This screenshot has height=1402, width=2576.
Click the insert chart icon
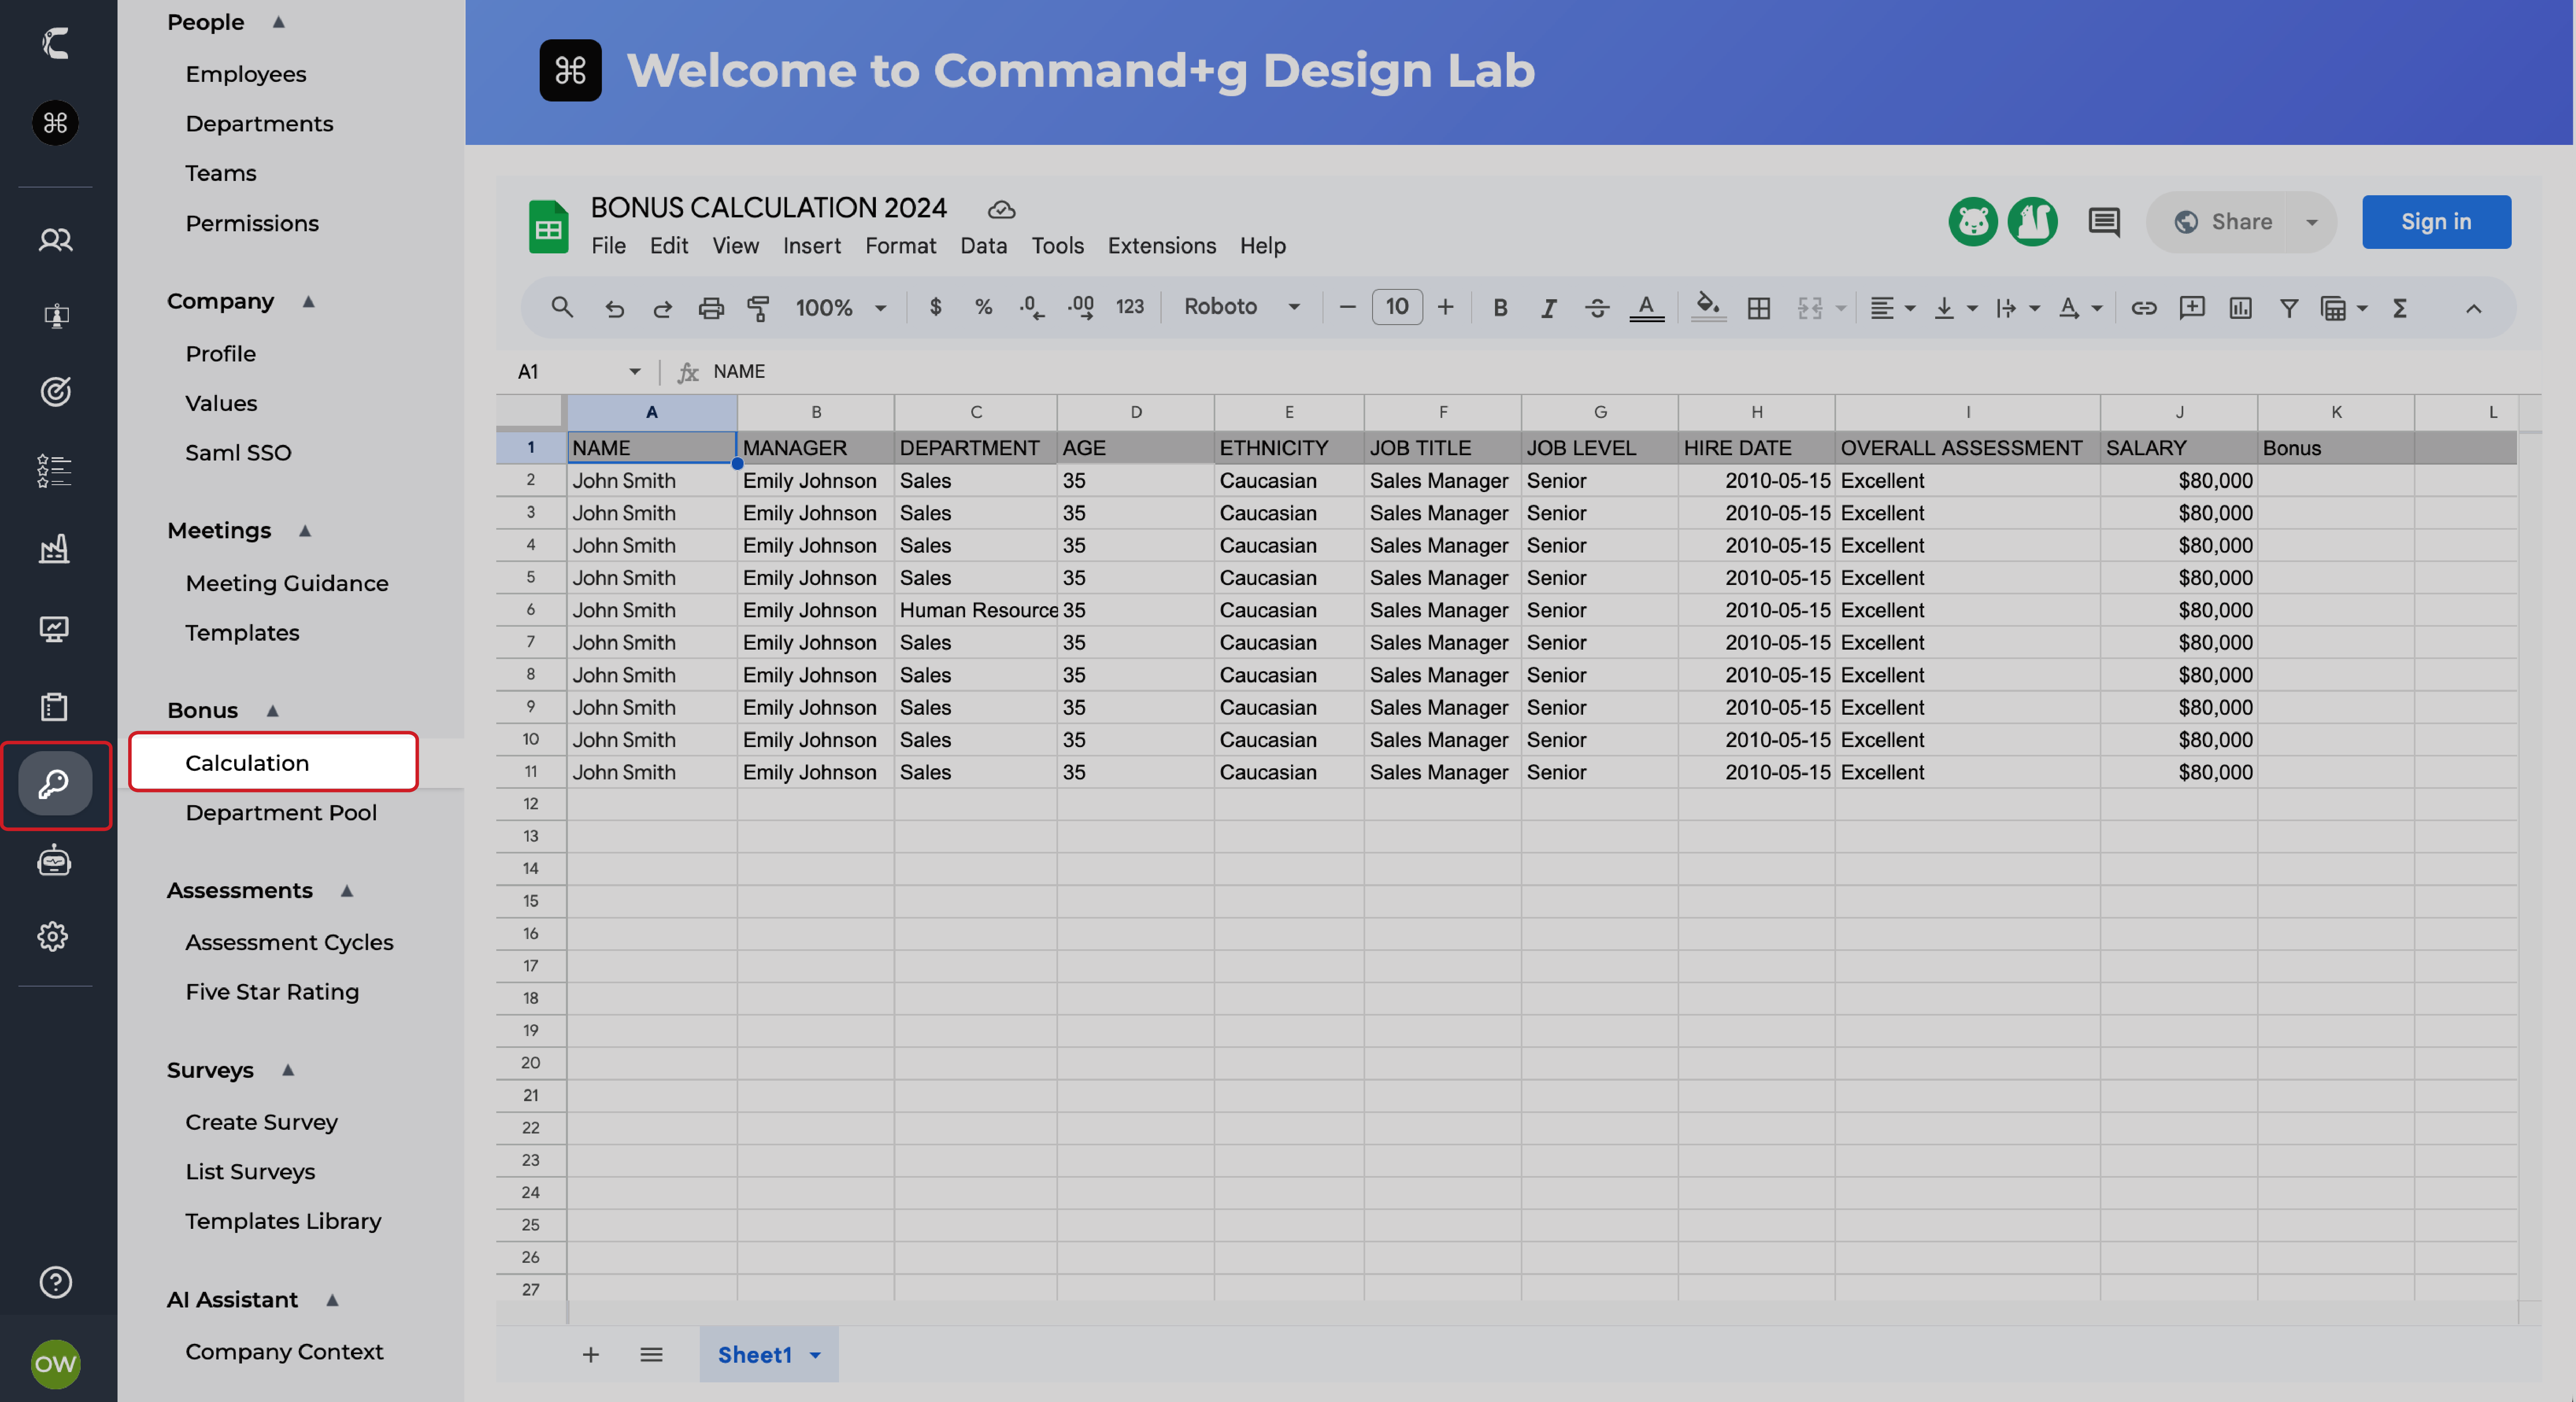click(x=2240, y=308)
